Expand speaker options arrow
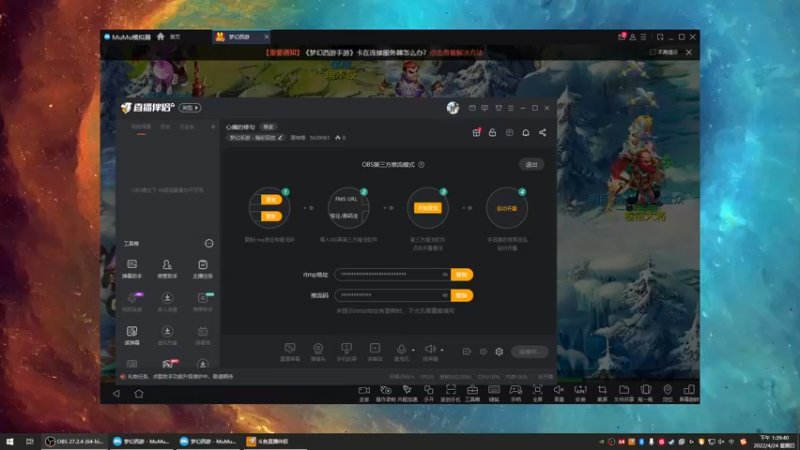The width and height of the screenshot is (800, 450). point(442,350)
